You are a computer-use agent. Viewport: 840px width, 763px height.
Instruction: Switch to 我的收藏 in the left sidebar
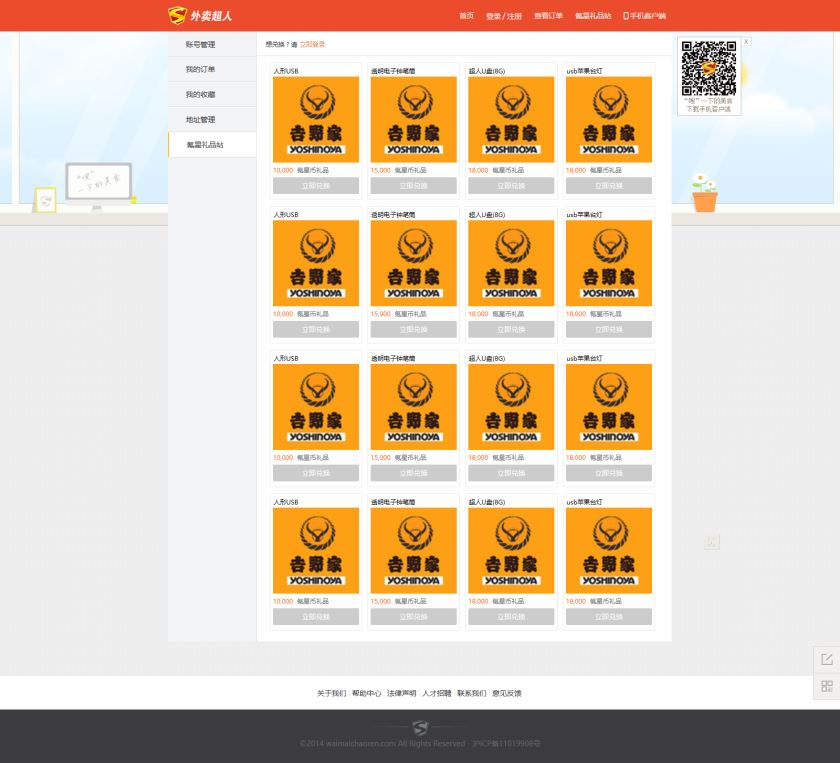212,94
